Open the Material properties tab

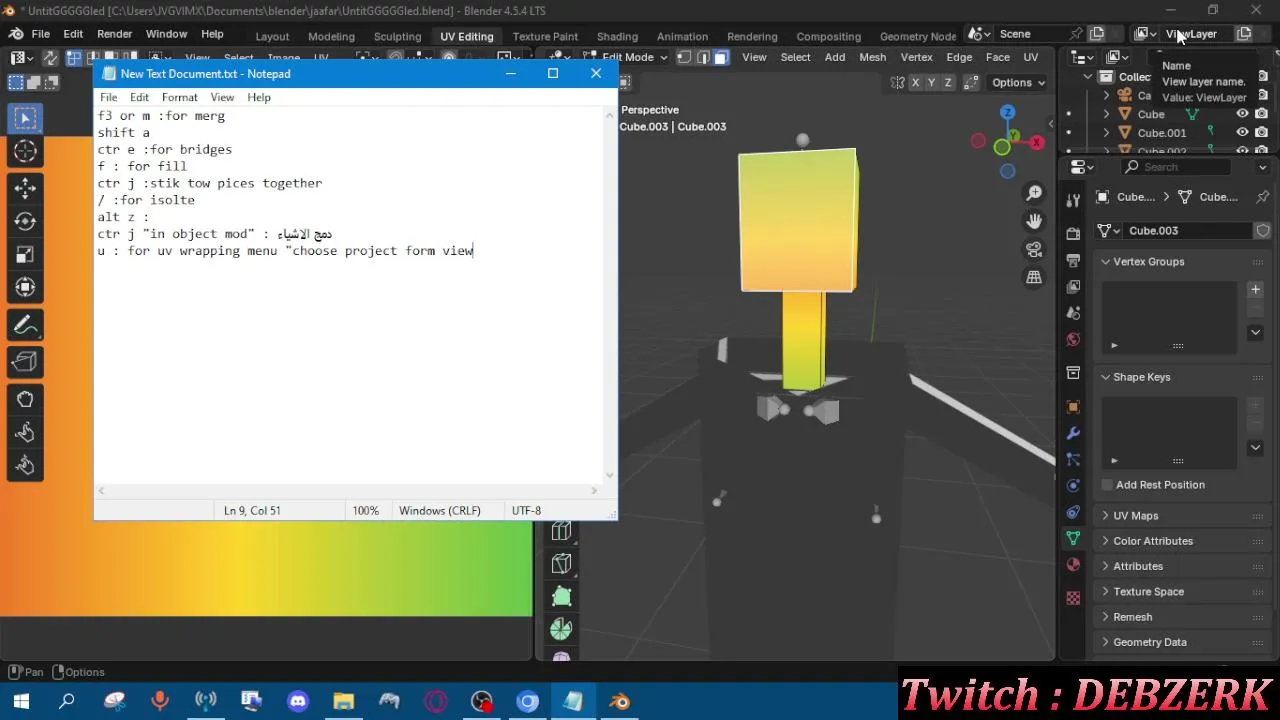click(1073, 564)
